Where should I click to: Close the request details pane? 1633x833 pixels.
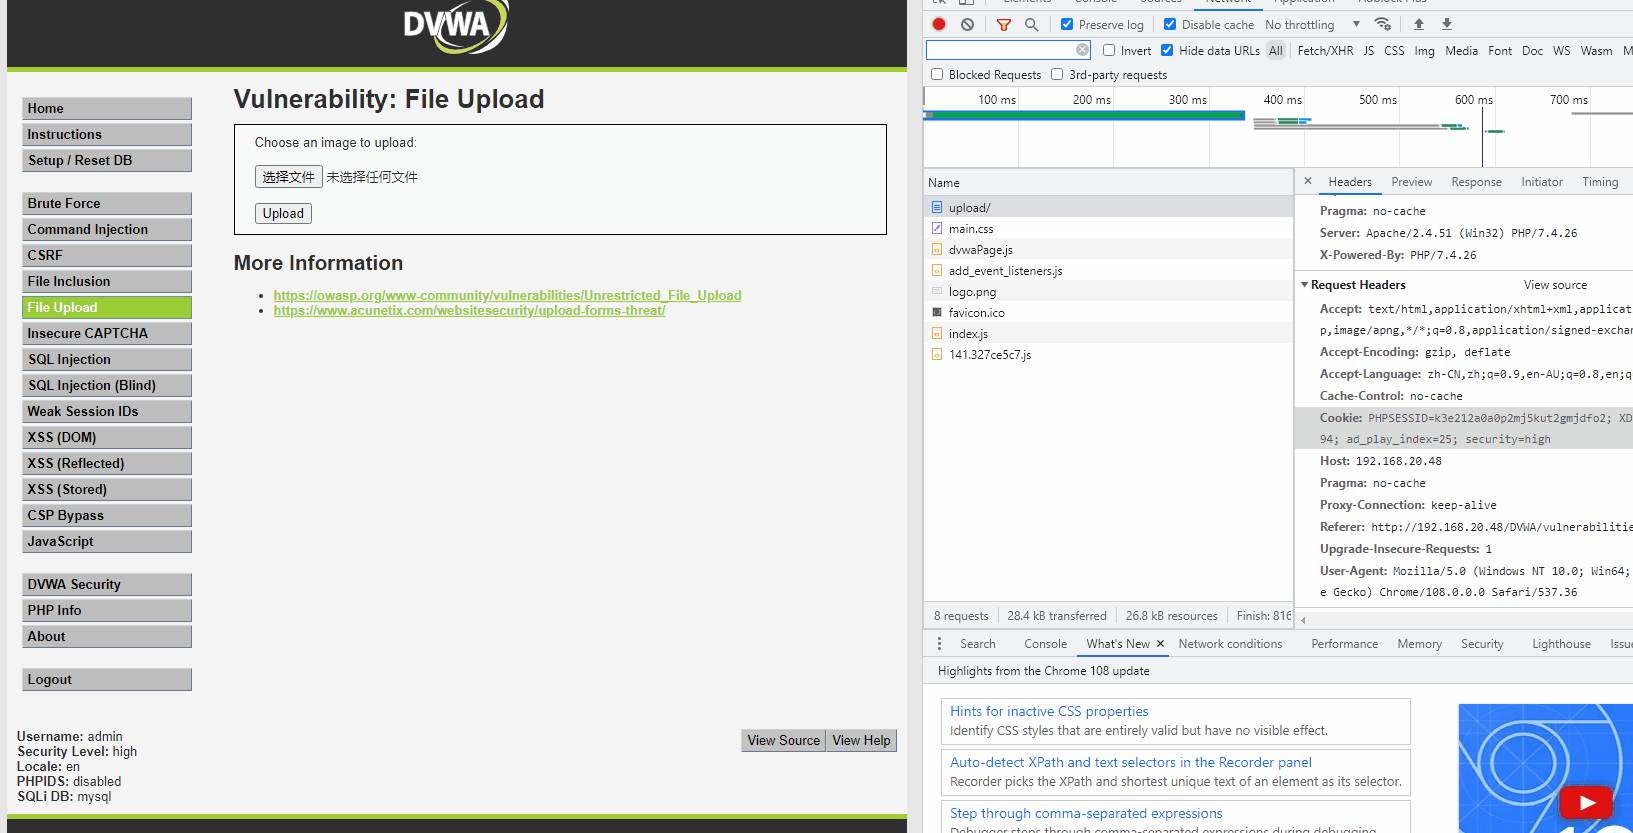point(1308,181)
